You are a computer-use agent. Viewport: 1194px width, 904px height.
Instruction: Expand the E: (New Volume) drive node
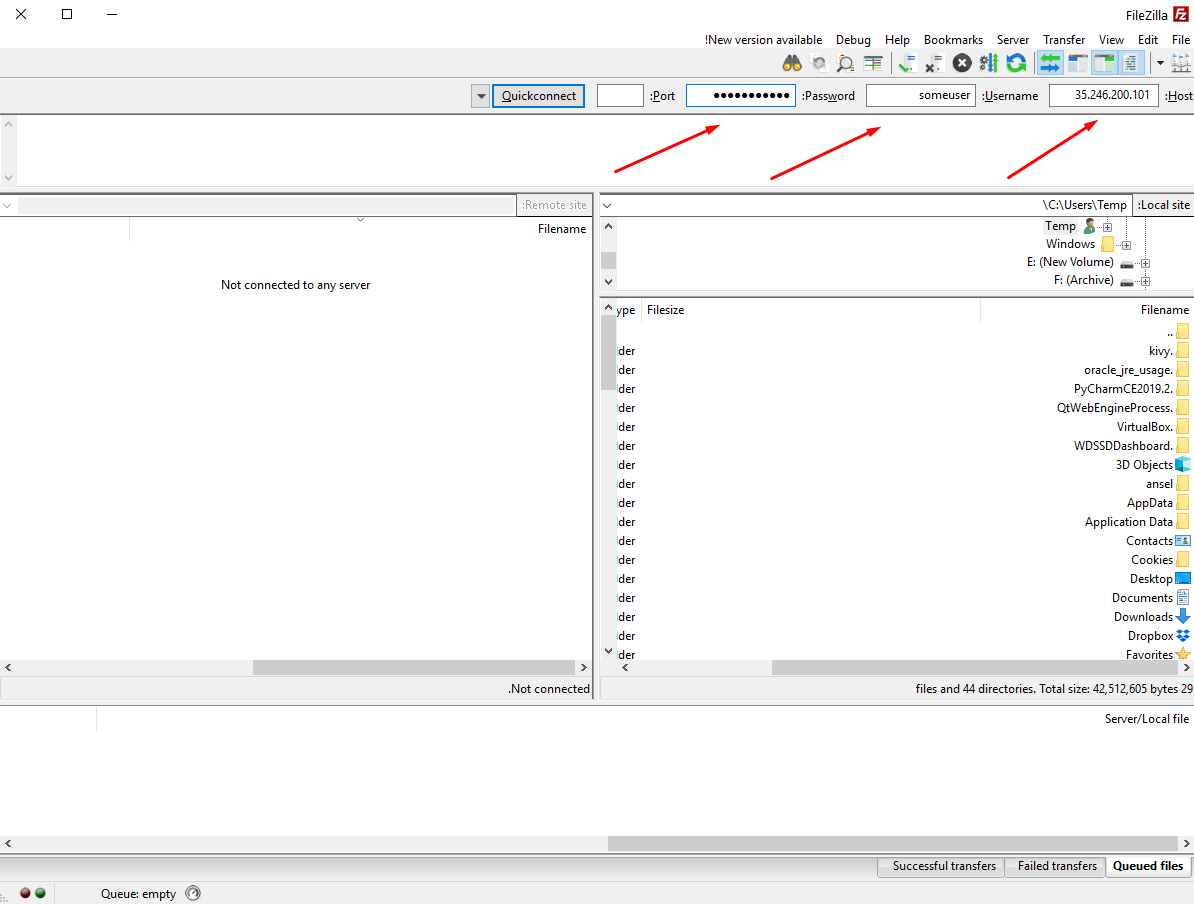pyautogui.click(x=1145, y=264)
